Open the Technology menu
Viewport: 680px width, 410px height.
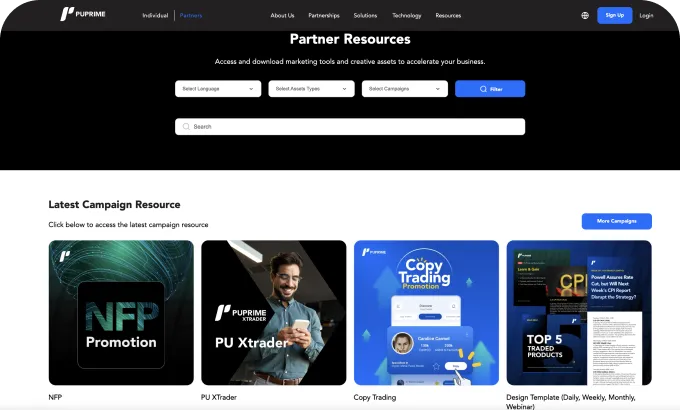click(x=407, y=16)
